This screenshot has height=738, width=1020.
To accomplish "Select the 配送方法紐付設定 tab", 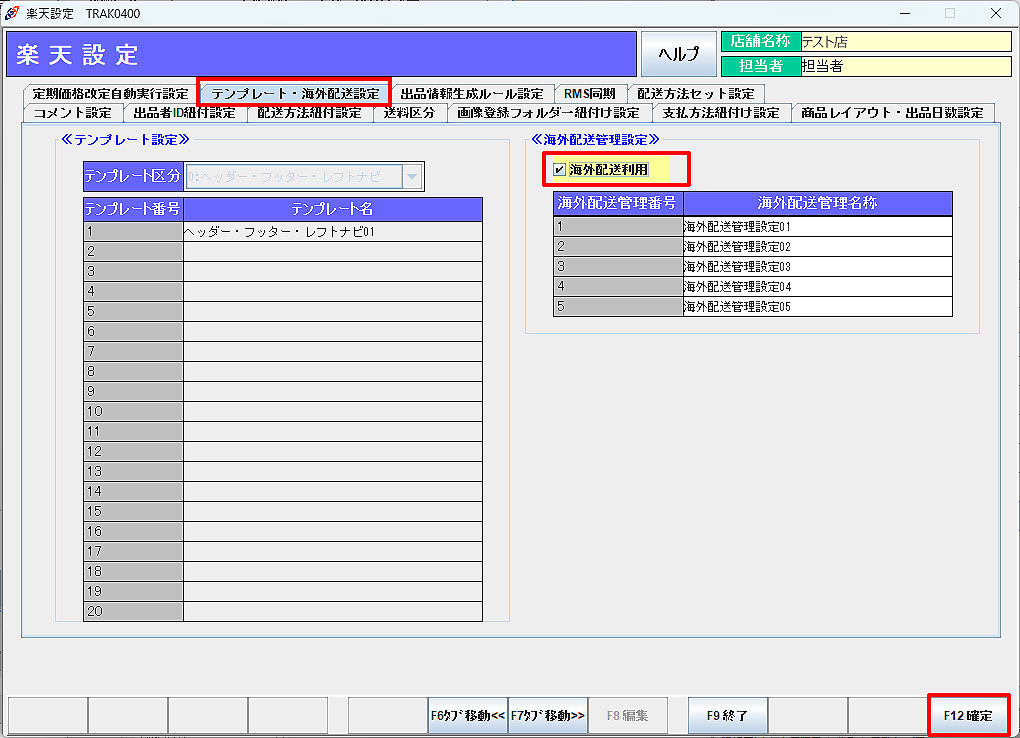I will tap(310, 113).
